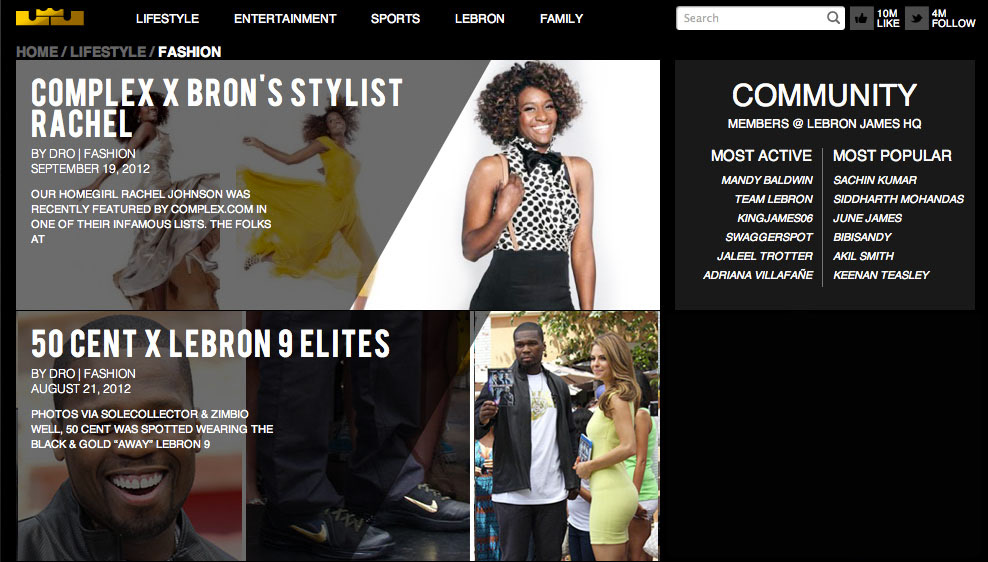Open Keenan Teasley's profile link

(881, 275)
